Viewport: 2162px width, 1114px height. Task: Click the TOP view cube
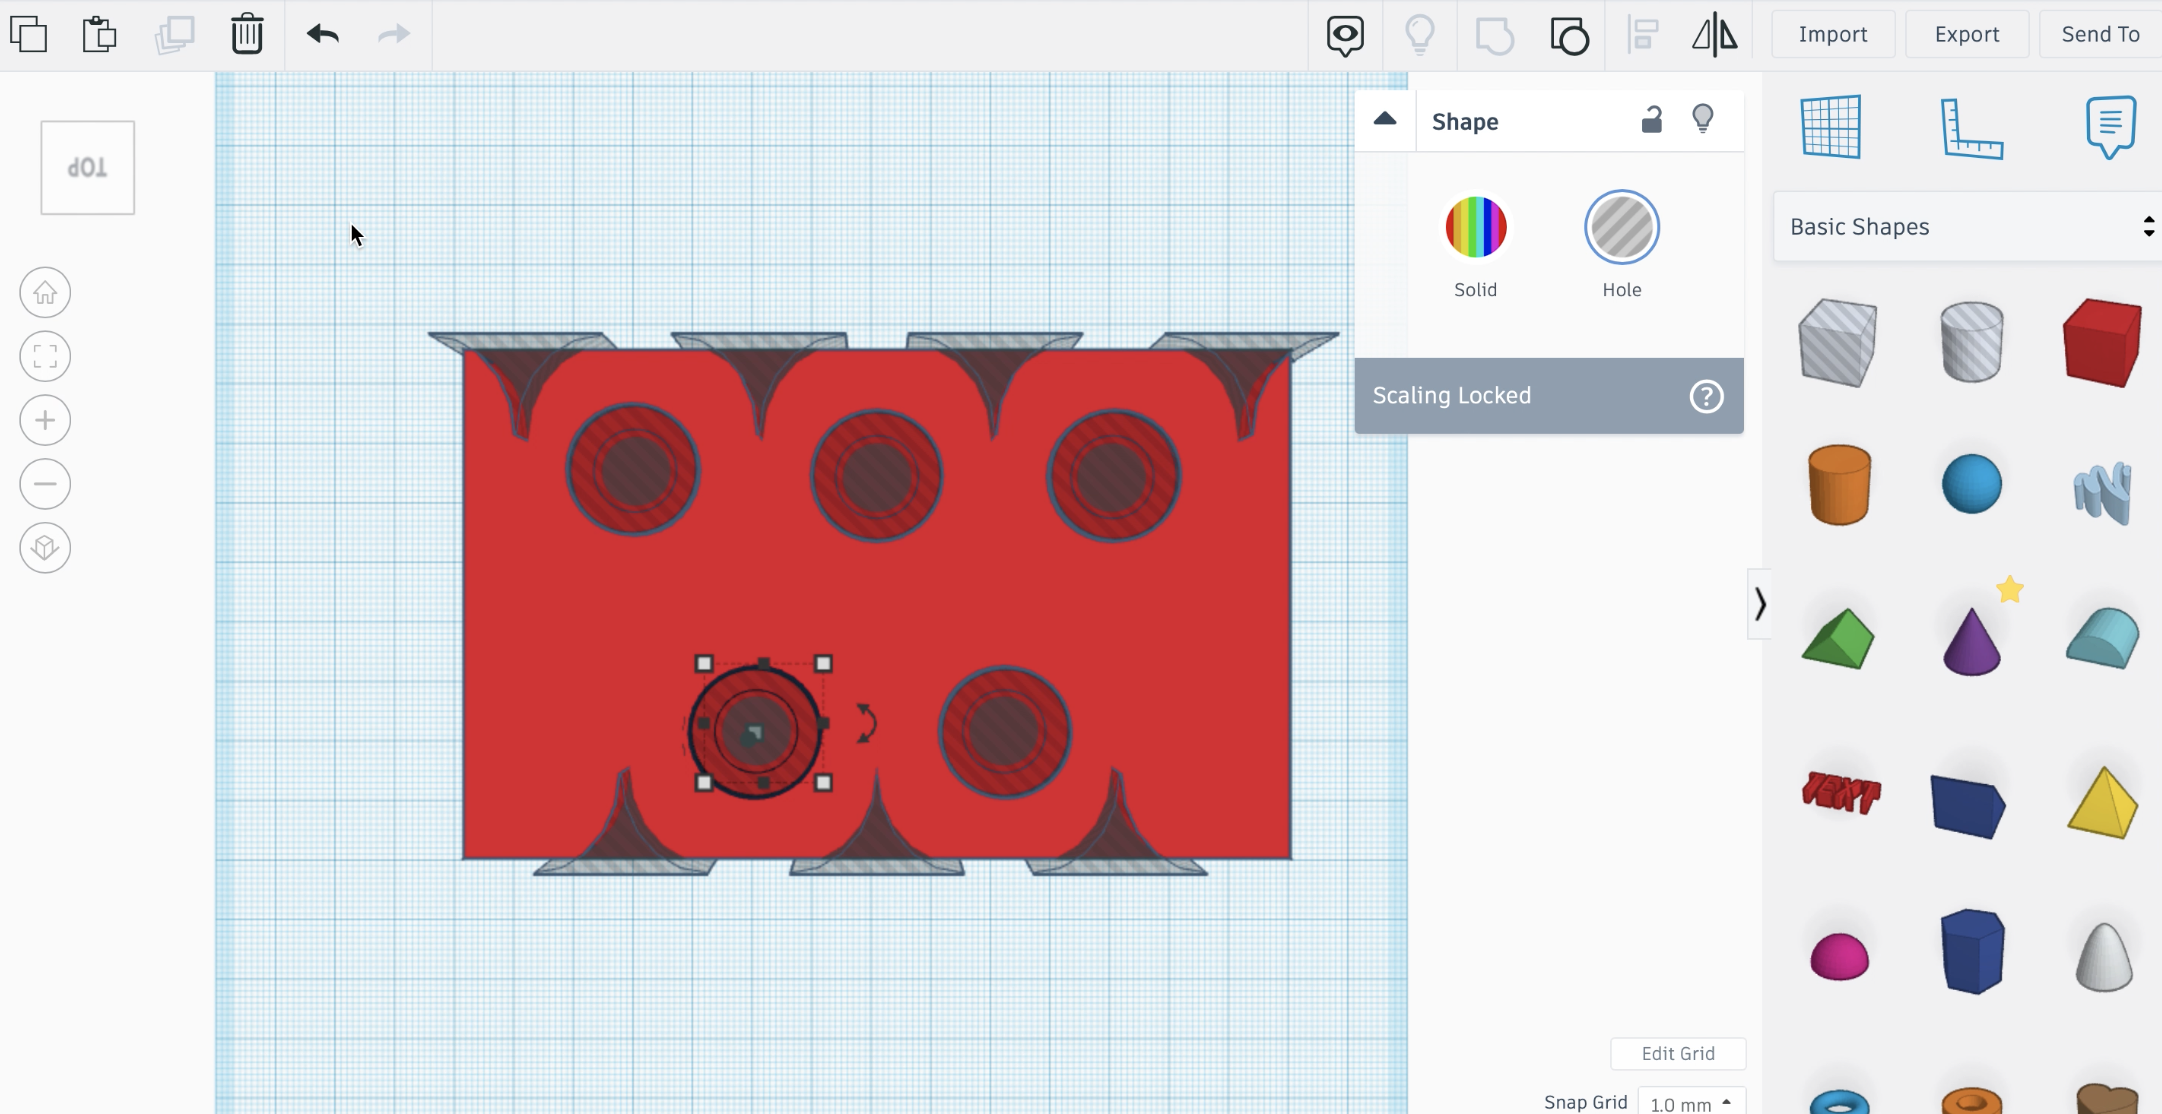click(88, 168)
